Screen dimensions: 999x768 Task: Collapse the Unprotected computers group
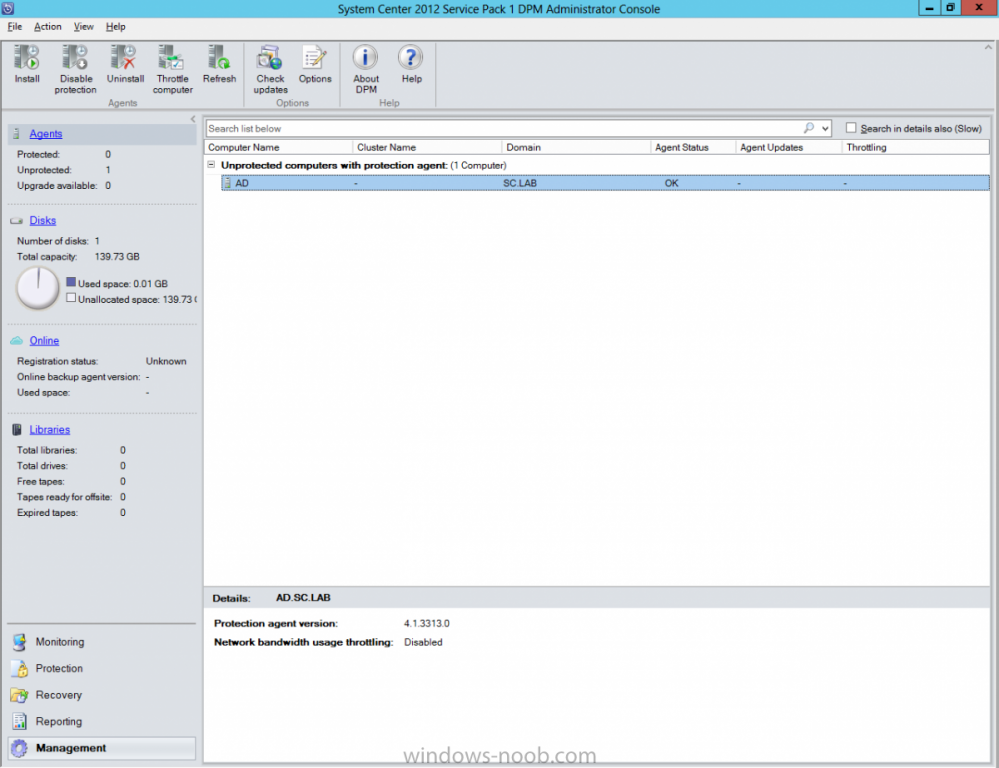[211, 165]
